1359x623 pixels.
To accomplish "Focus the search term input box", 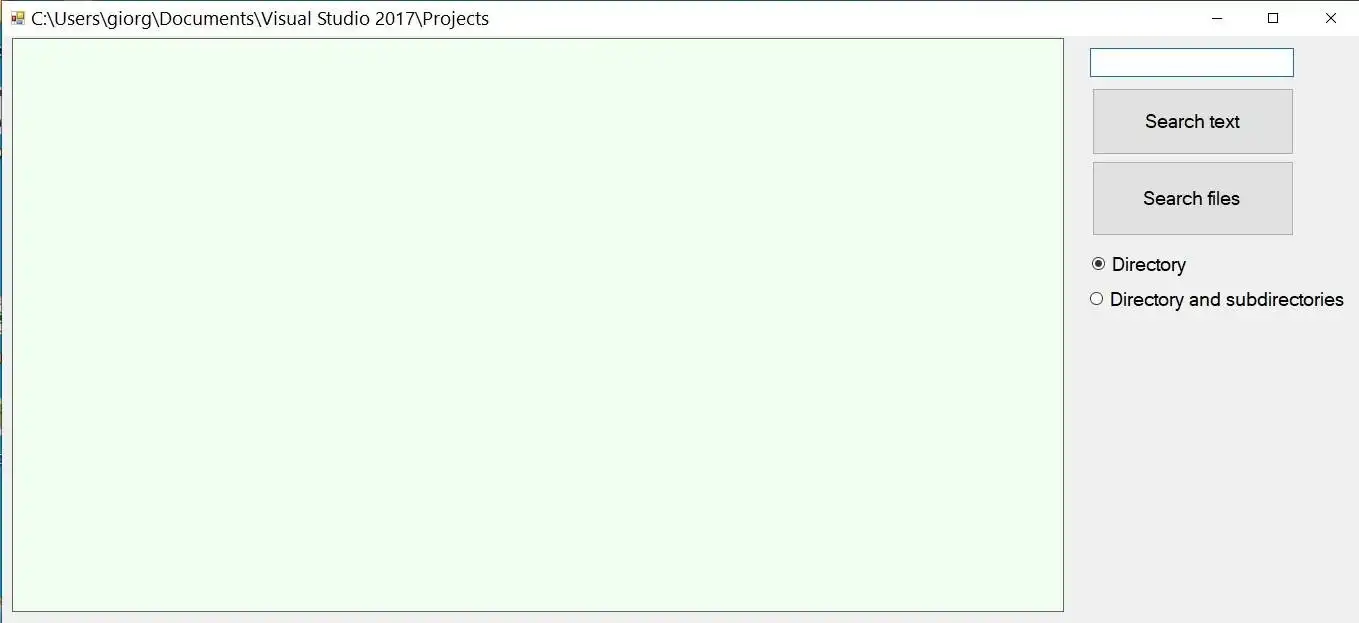I will (x=1192, y=62).
